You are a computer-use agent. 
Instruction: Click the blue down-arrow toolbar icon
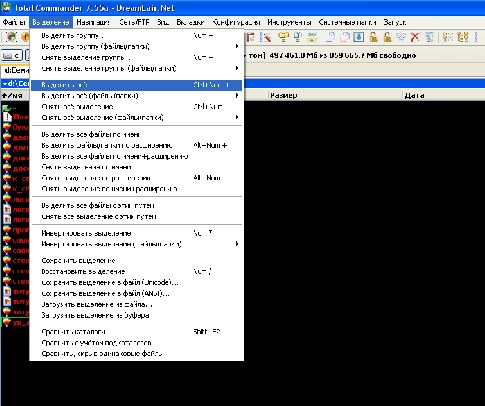(358, 37)
